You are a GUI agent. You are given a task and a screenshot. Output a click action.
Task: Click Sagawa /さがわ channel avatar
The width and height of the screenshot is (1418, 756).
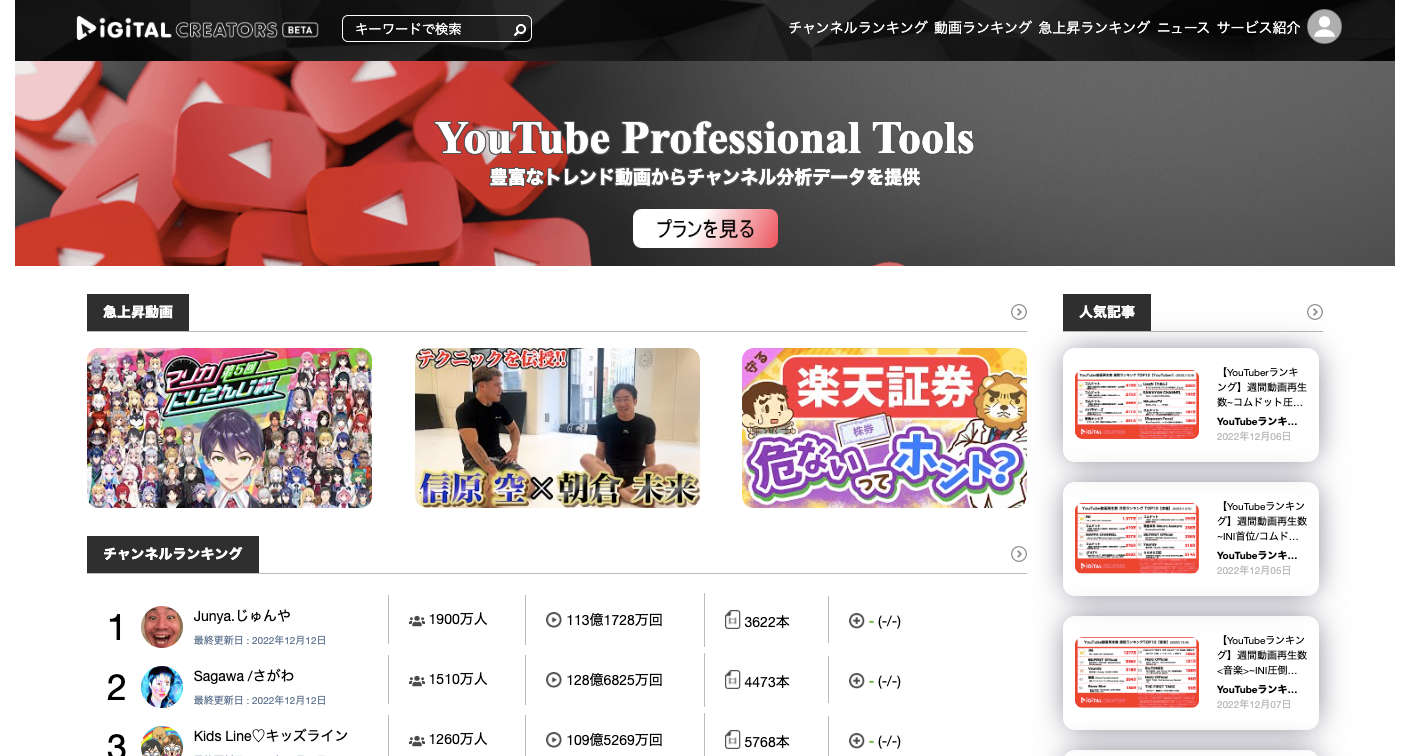tap(162, 687)
